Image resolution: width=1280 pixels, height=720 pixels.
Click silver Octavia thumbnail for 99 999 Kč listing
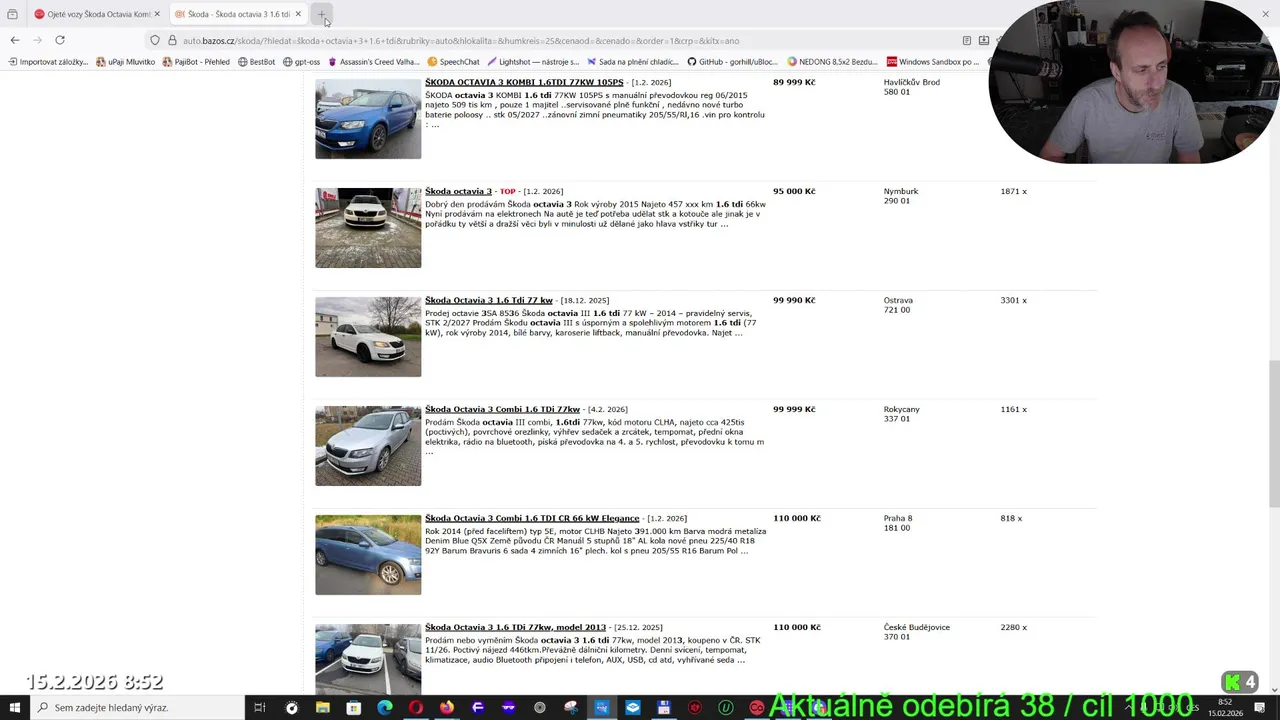368,446
